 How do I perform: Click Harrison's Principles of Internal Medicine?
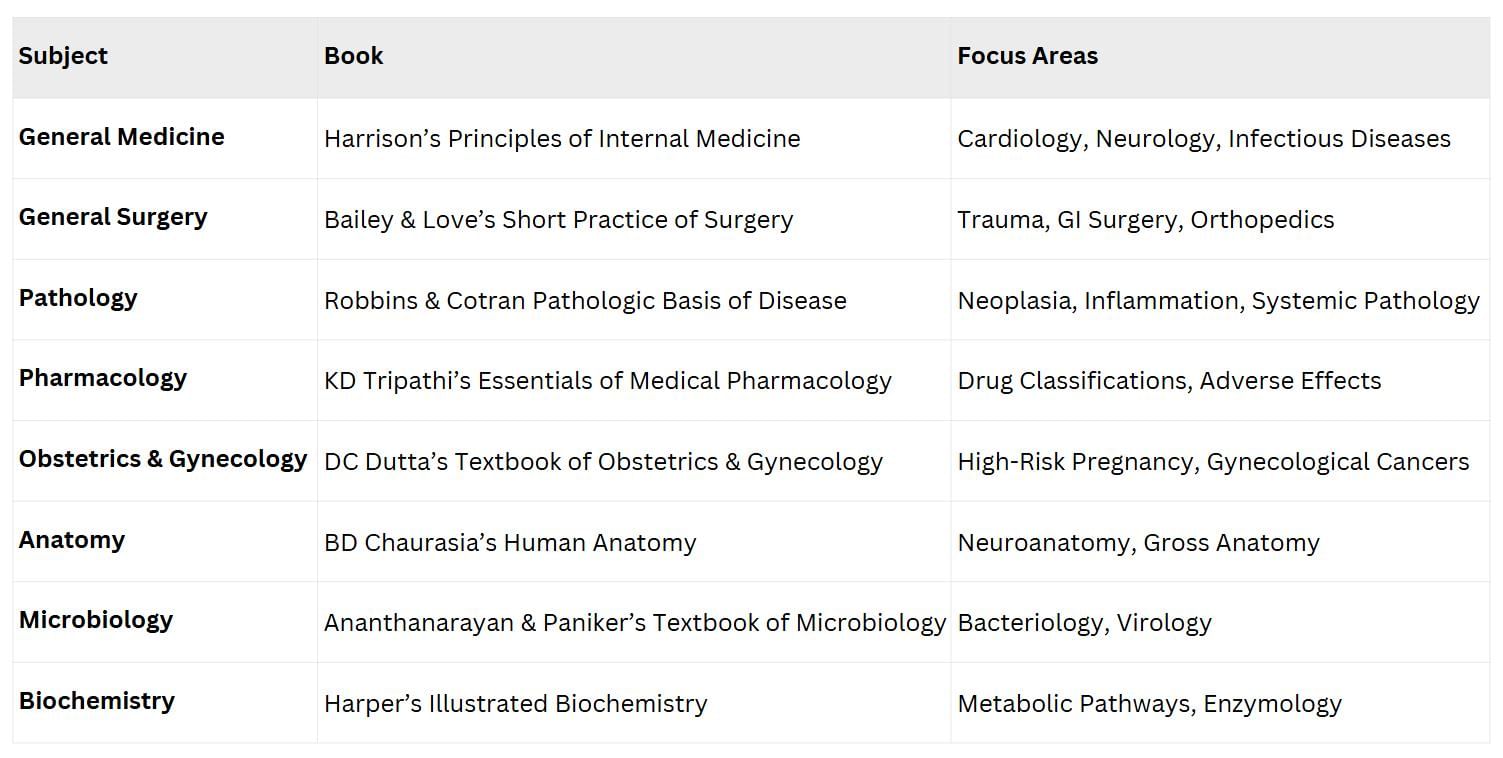pyautogui.click(x=562, y=139)
